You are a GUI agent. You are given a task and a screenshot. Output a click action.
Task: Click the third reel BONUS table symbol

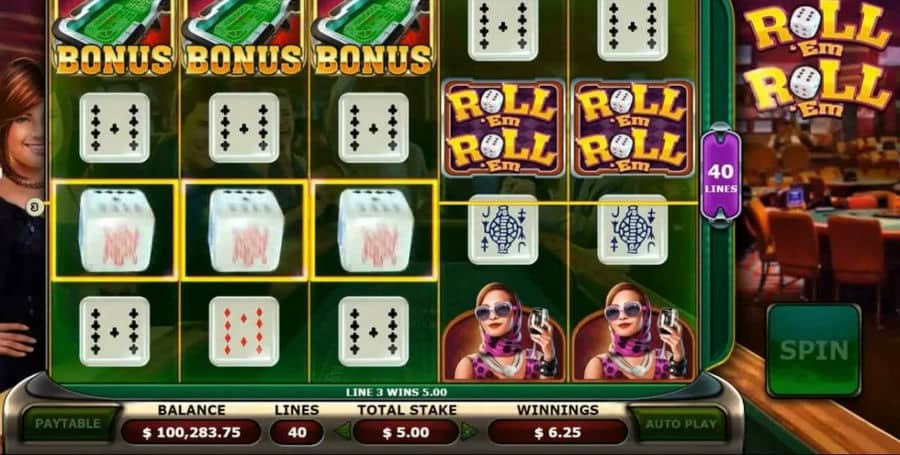click(x=373, y=38)
